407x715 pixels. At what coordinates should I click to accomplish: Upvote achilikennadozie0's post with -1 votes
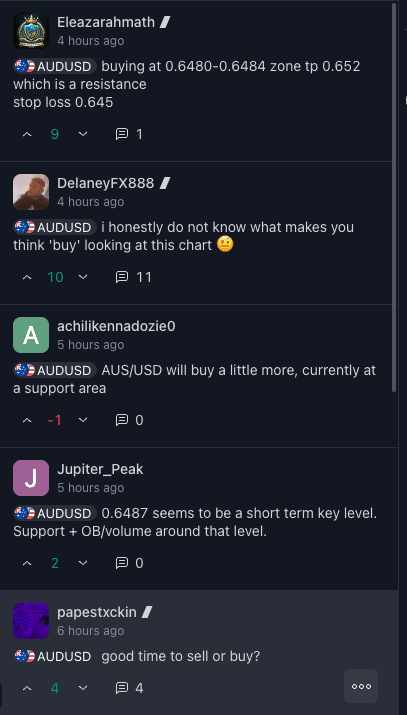click(x=27, y=420)
